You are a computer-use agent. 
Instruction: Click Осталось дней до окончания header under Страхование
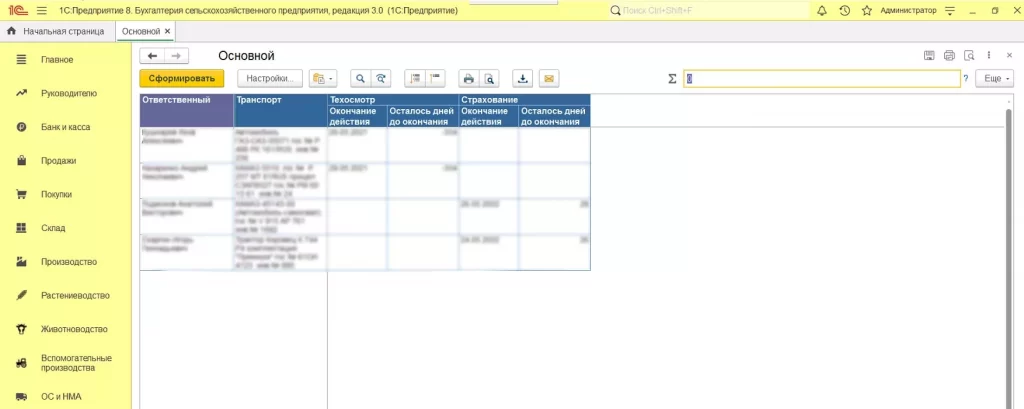[554, 116]
